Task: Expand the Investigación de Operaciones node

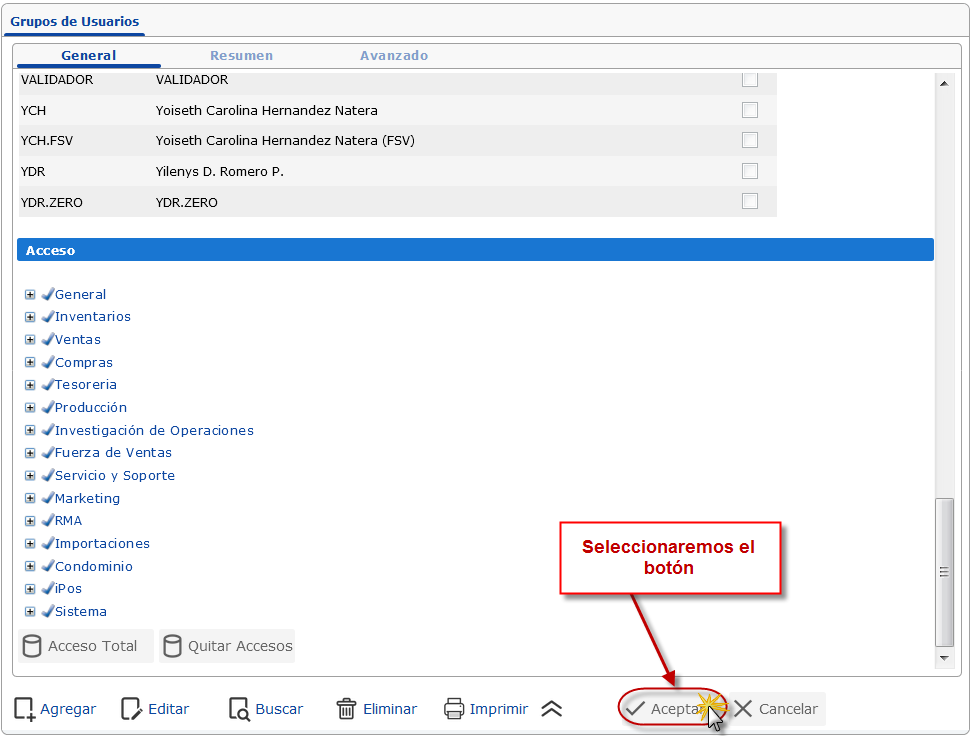Action: [30, 430]
